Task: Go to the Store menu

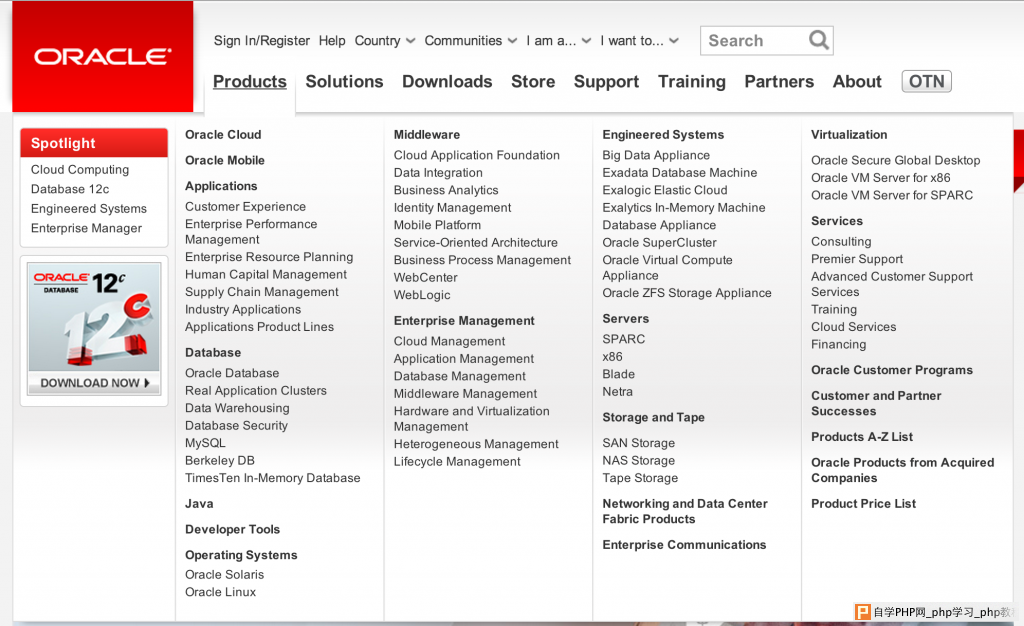Action: (533, 82)
